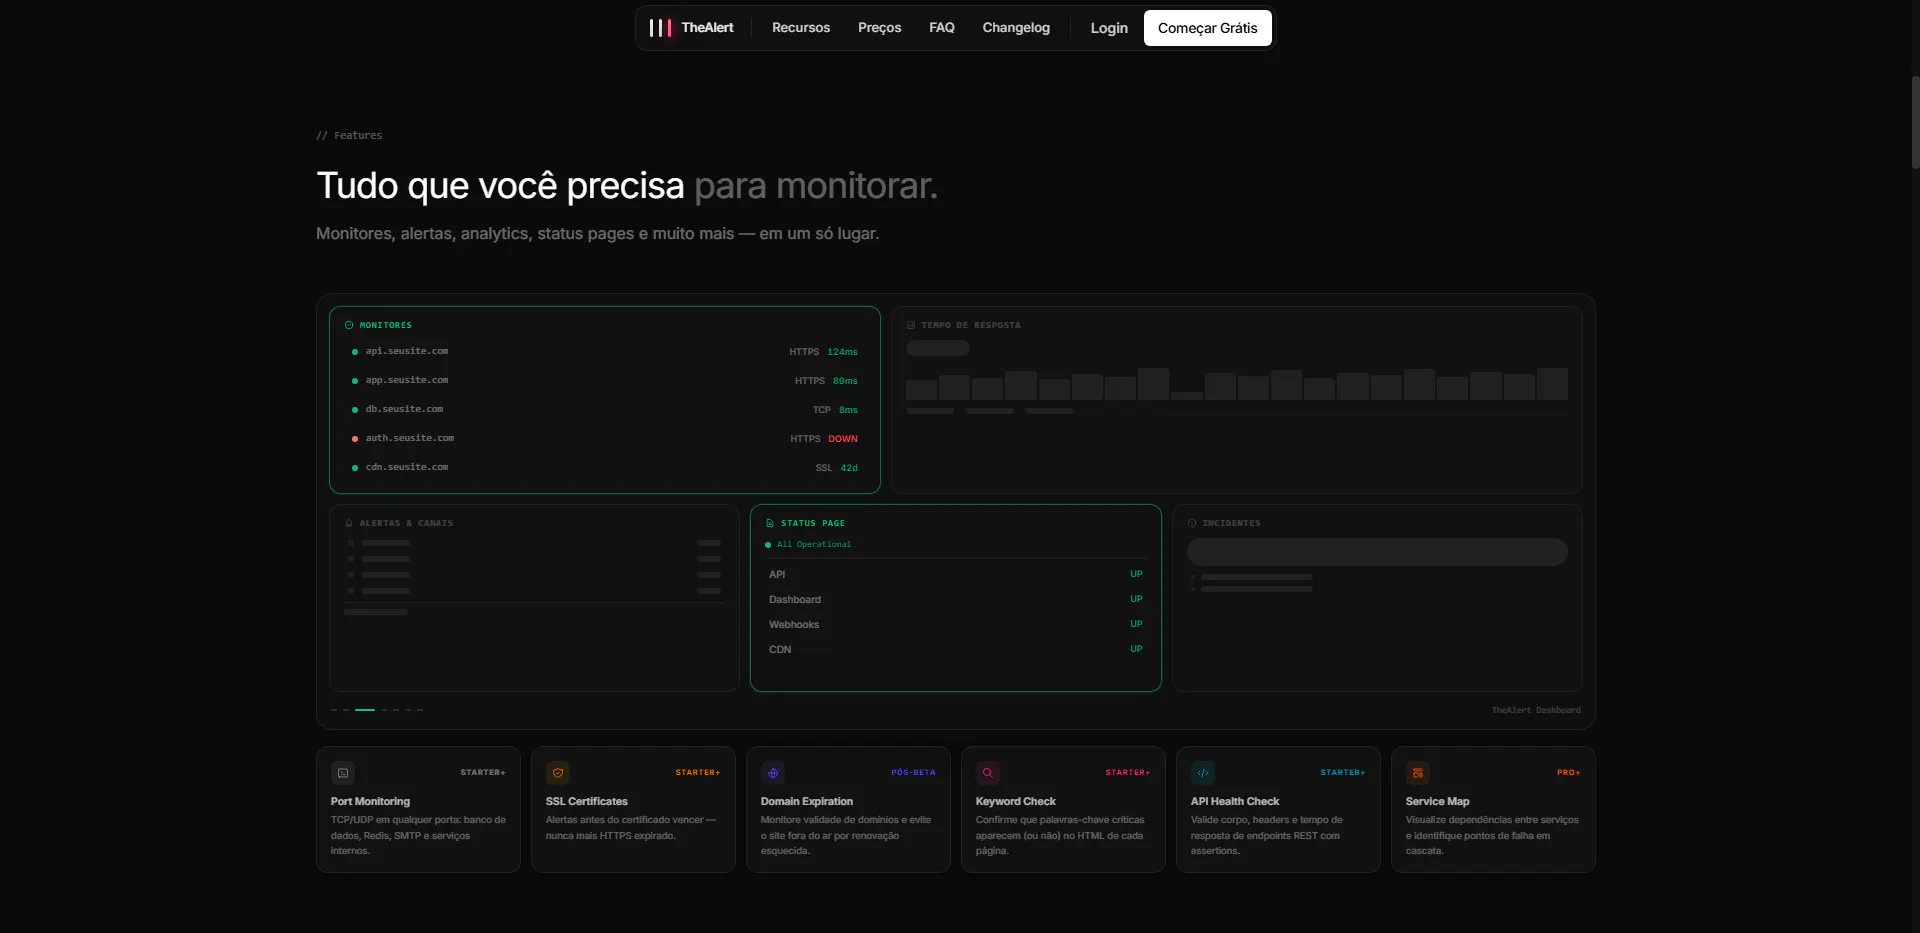Click the 124ms response time value
The width and height of the screenshot is (1920, 933).
click(843, 352)
